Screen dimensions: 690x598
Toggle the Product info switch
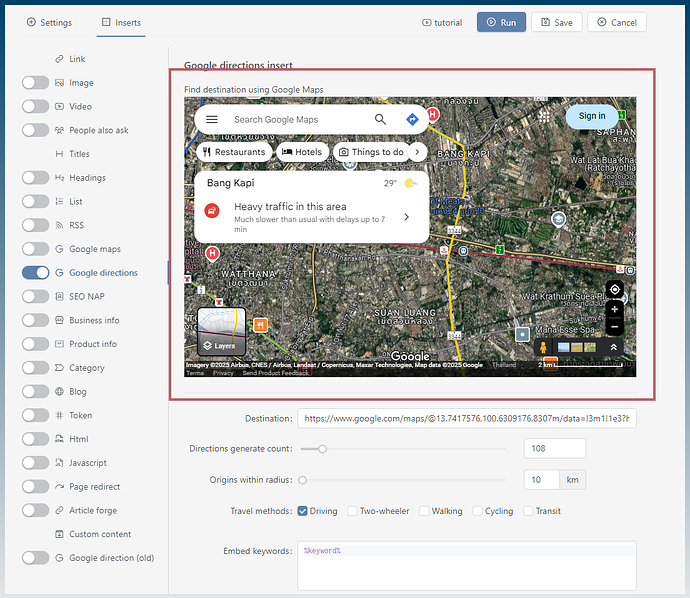point(36,344)
